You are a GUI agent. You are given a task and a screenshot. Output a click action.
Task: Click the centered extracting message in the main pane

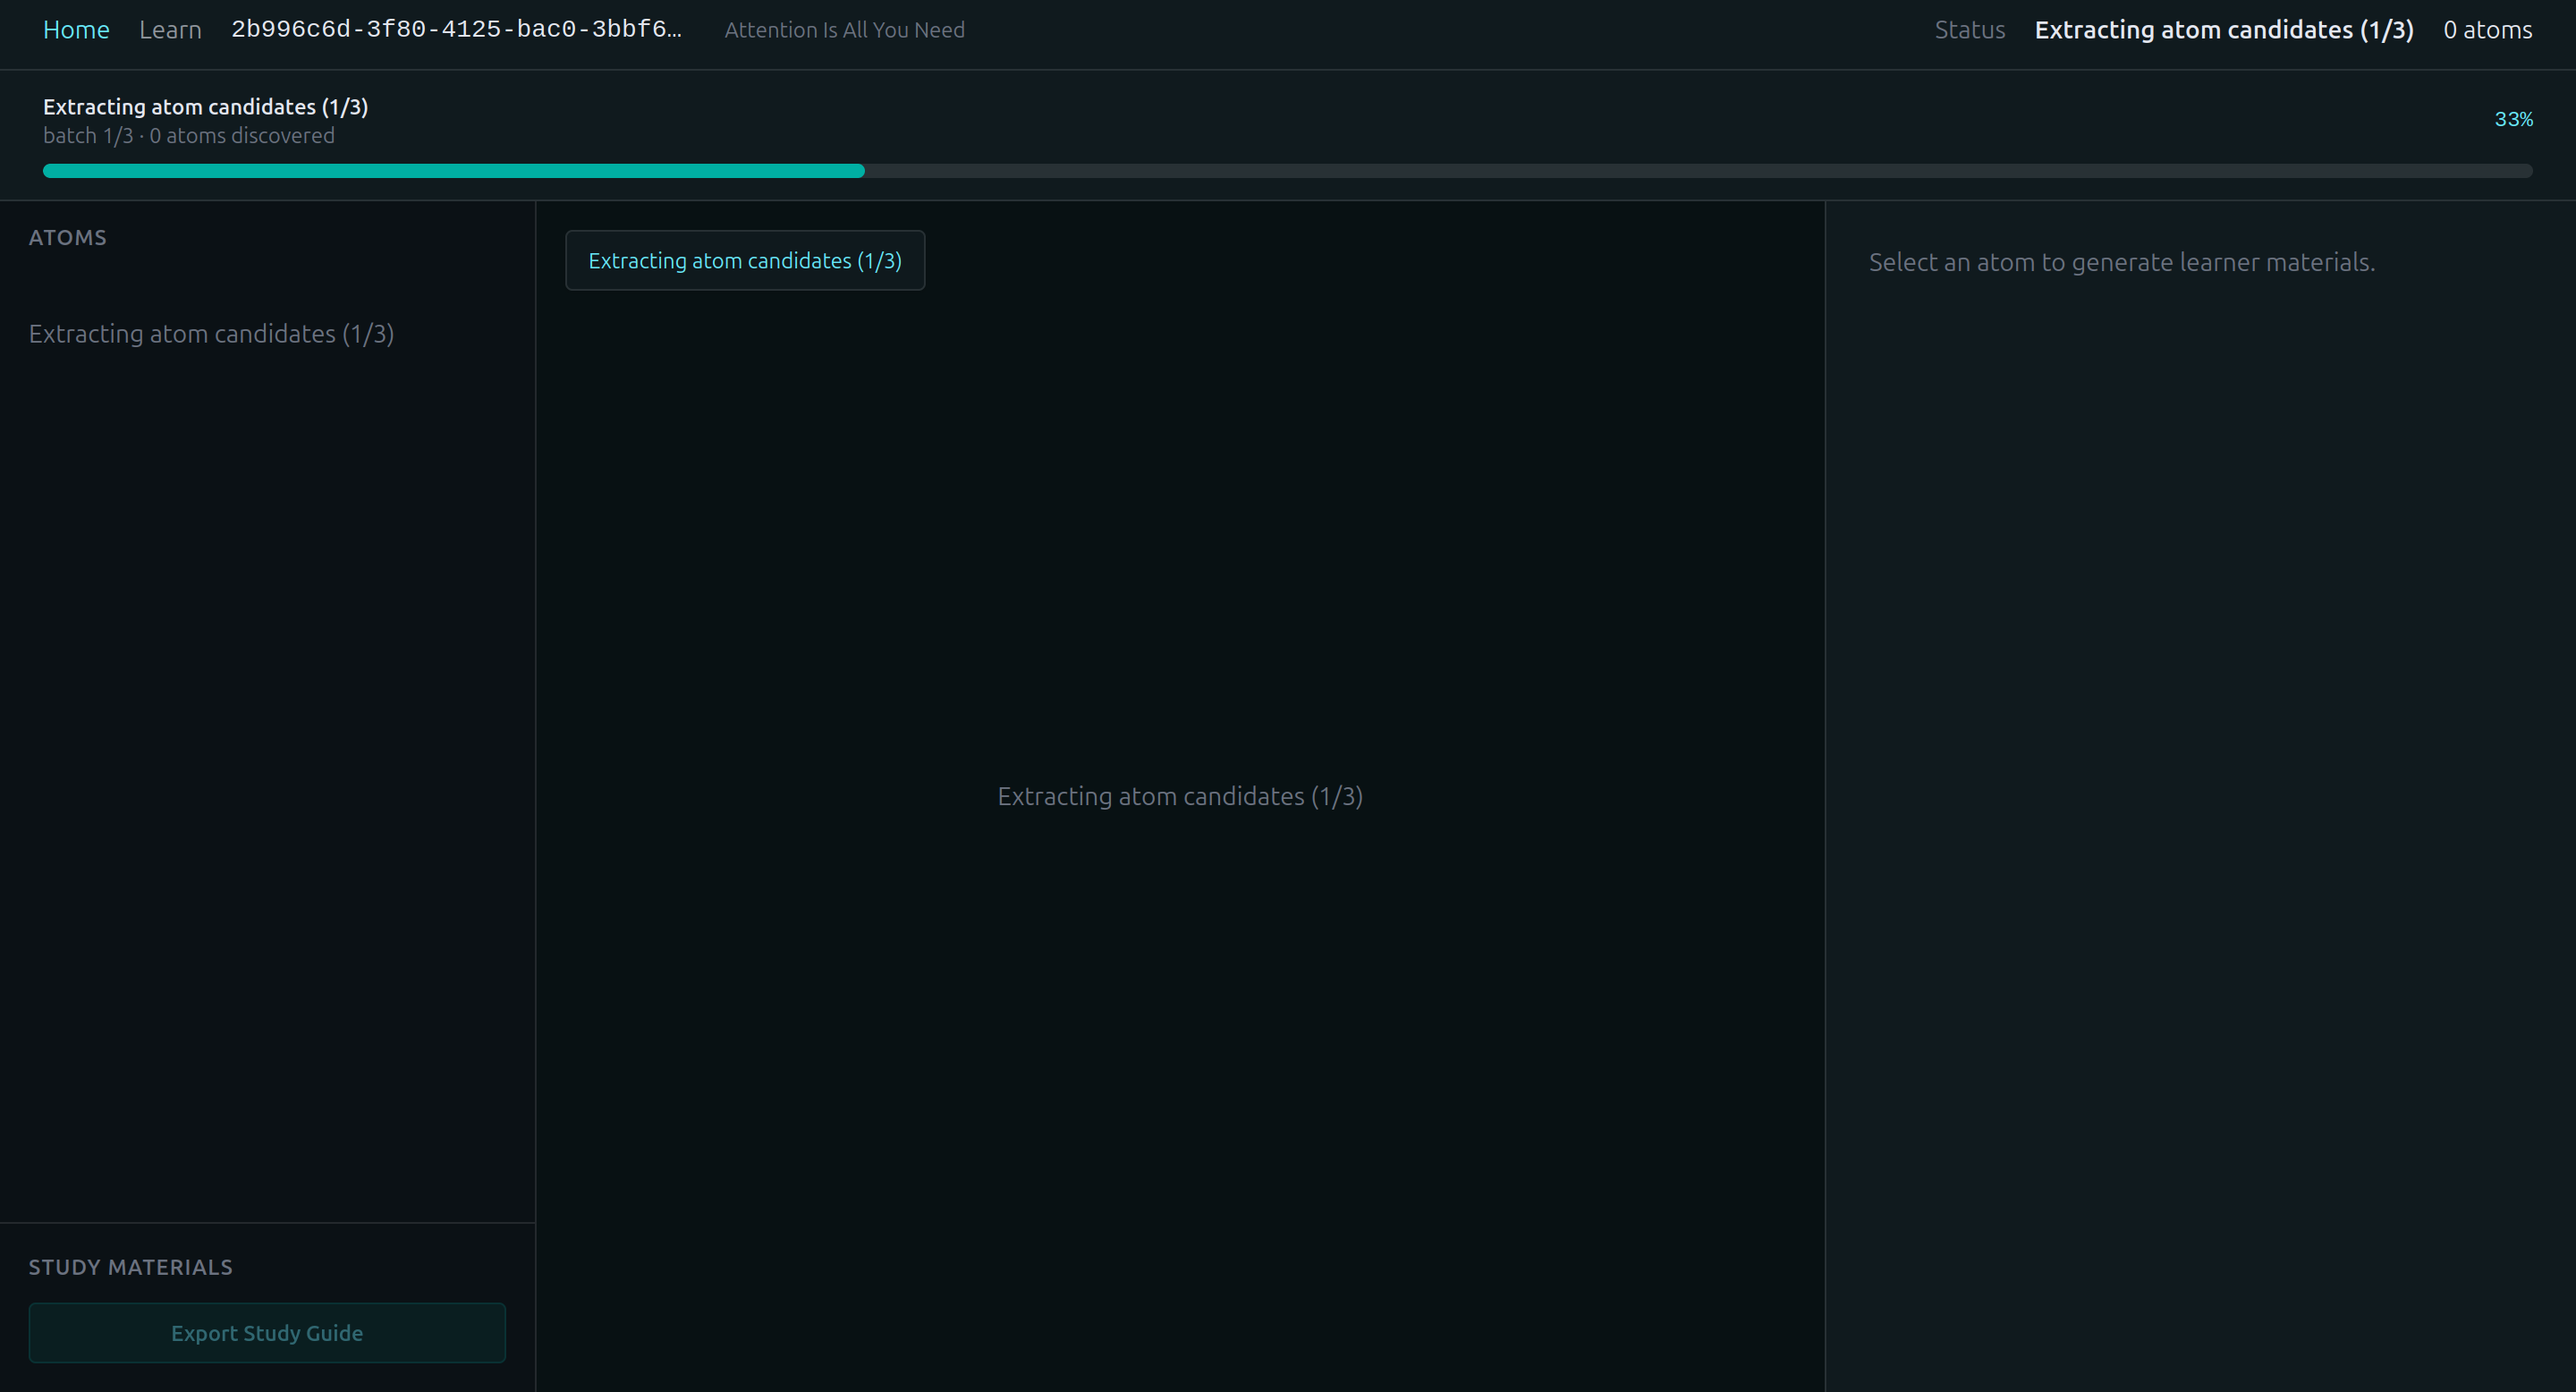1180,796
